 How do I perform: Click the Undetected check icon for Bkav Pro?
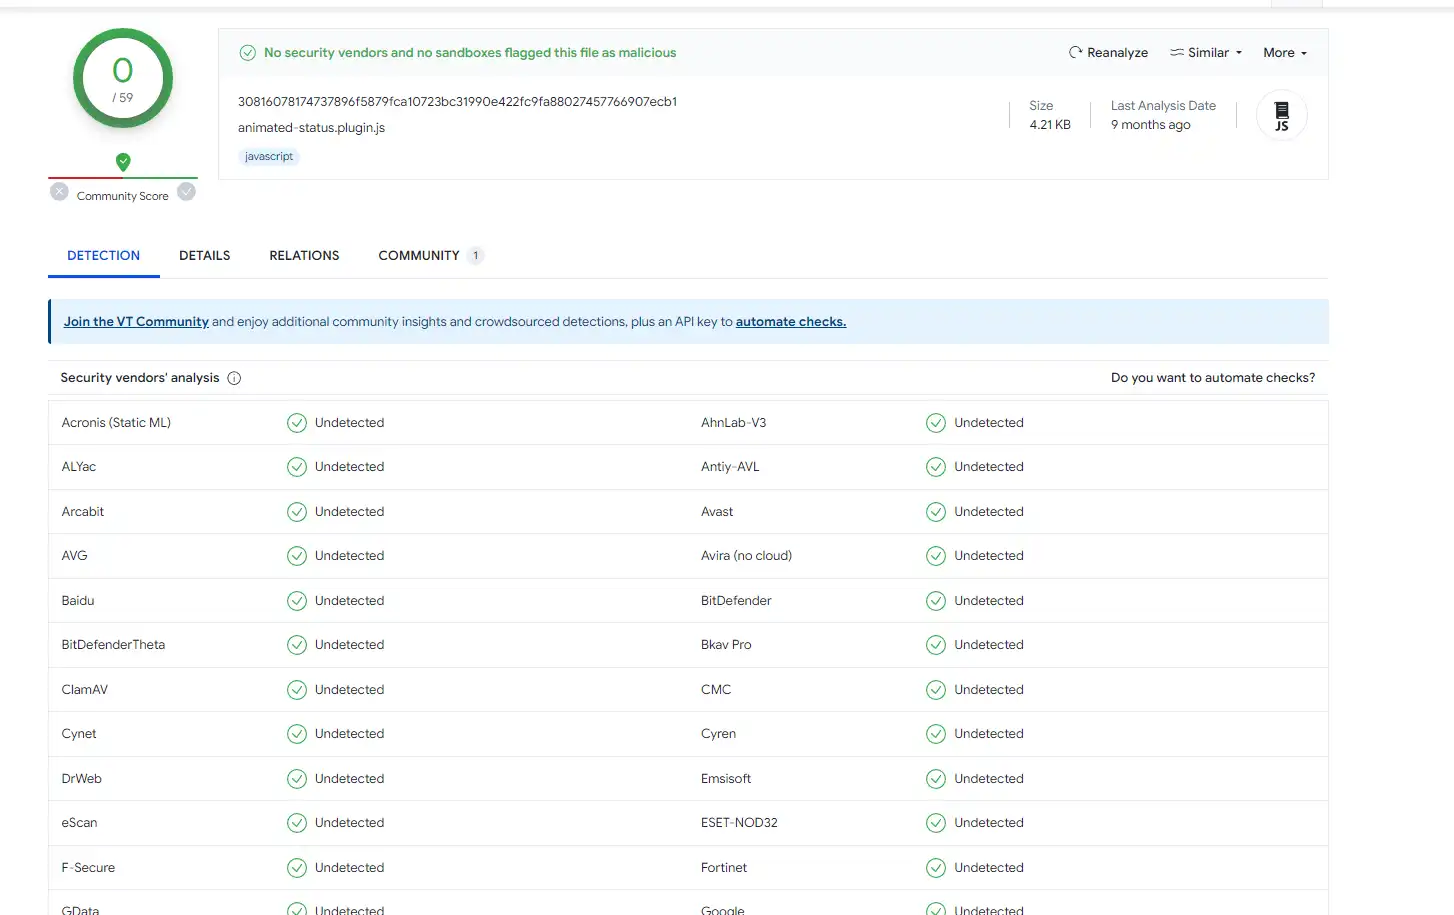pos(936,645)
